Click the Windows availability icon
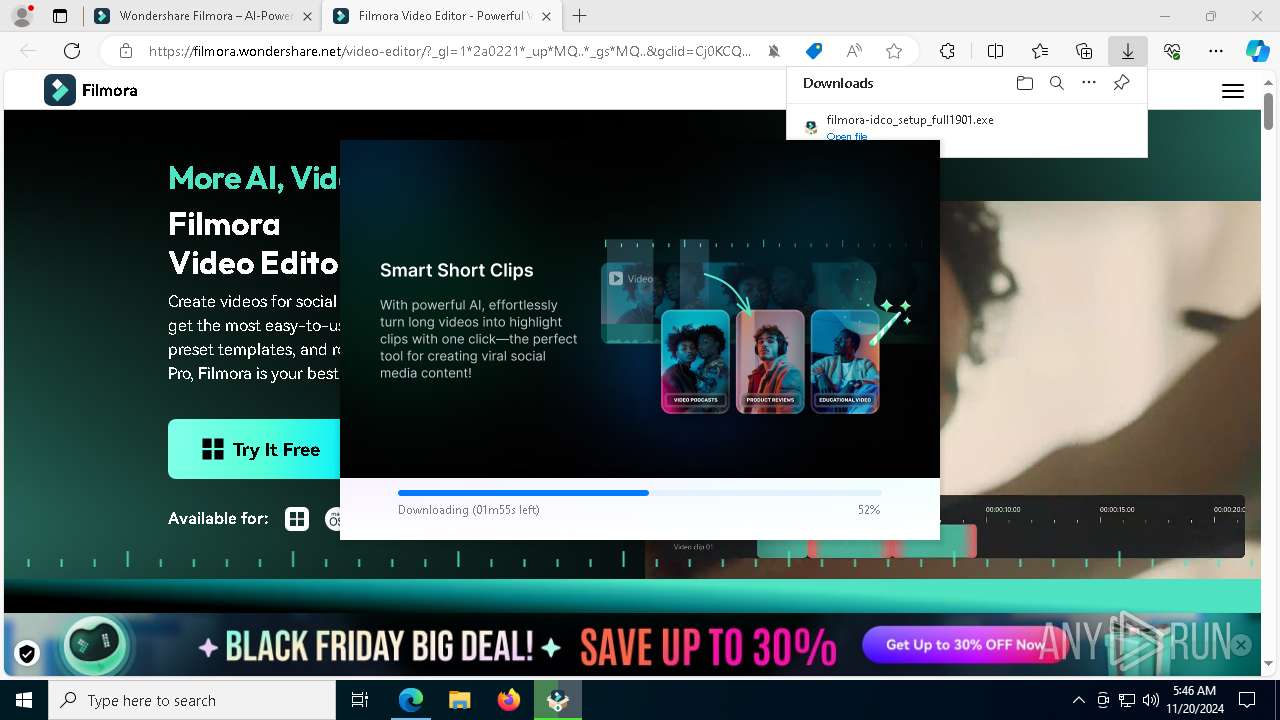 coord(297,519)
